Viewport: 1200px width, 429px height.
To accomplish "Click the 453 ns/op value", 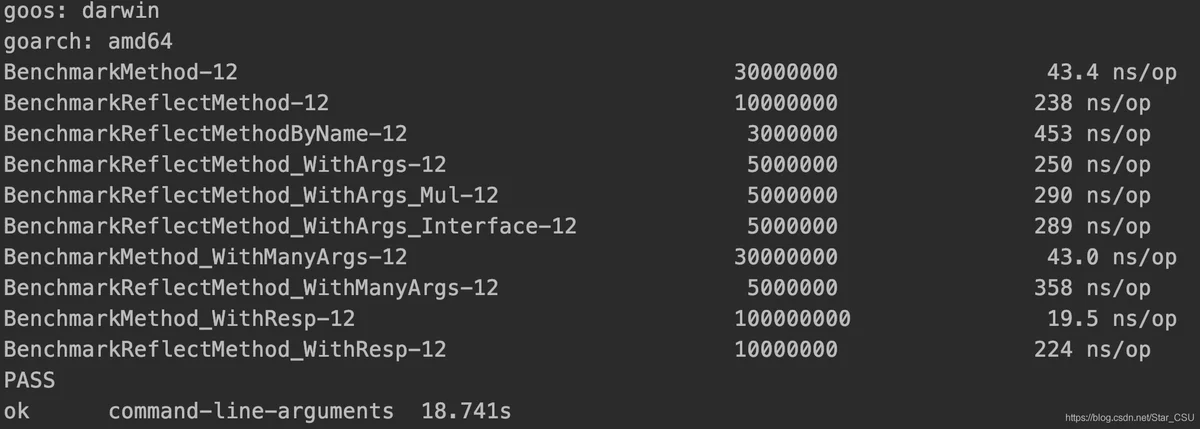I will pos(1092,134).
